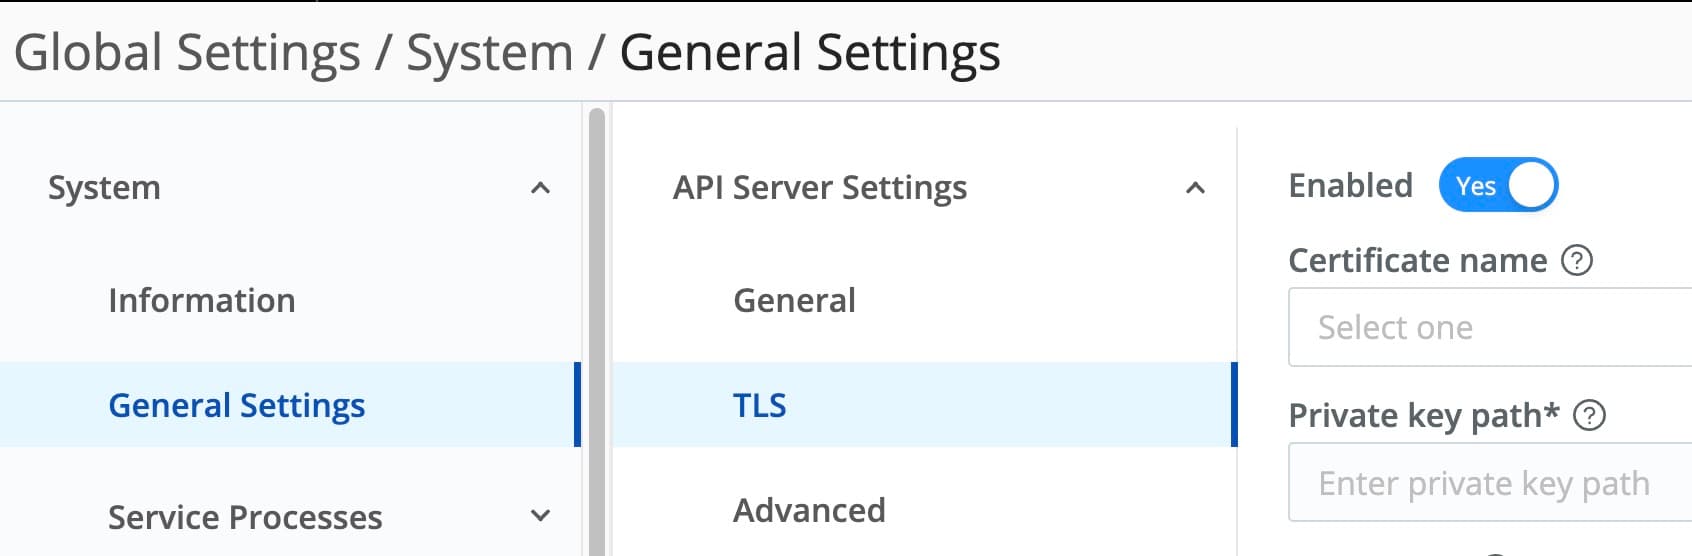Click the left sidebar vertical scrollbar

597,330
